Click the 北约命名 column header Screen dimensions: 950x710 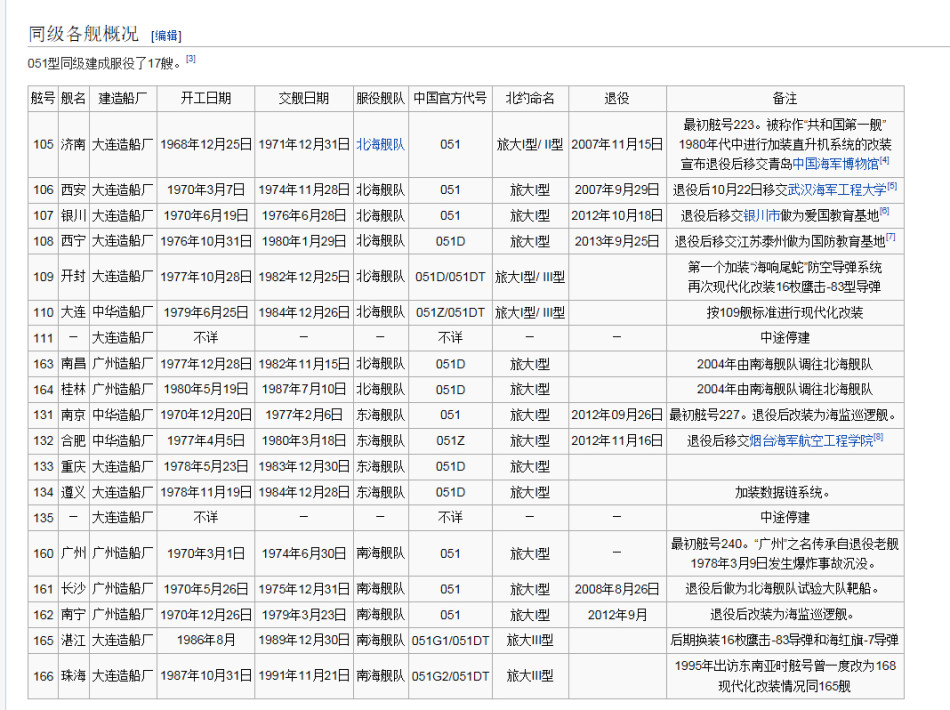(530, 98)
